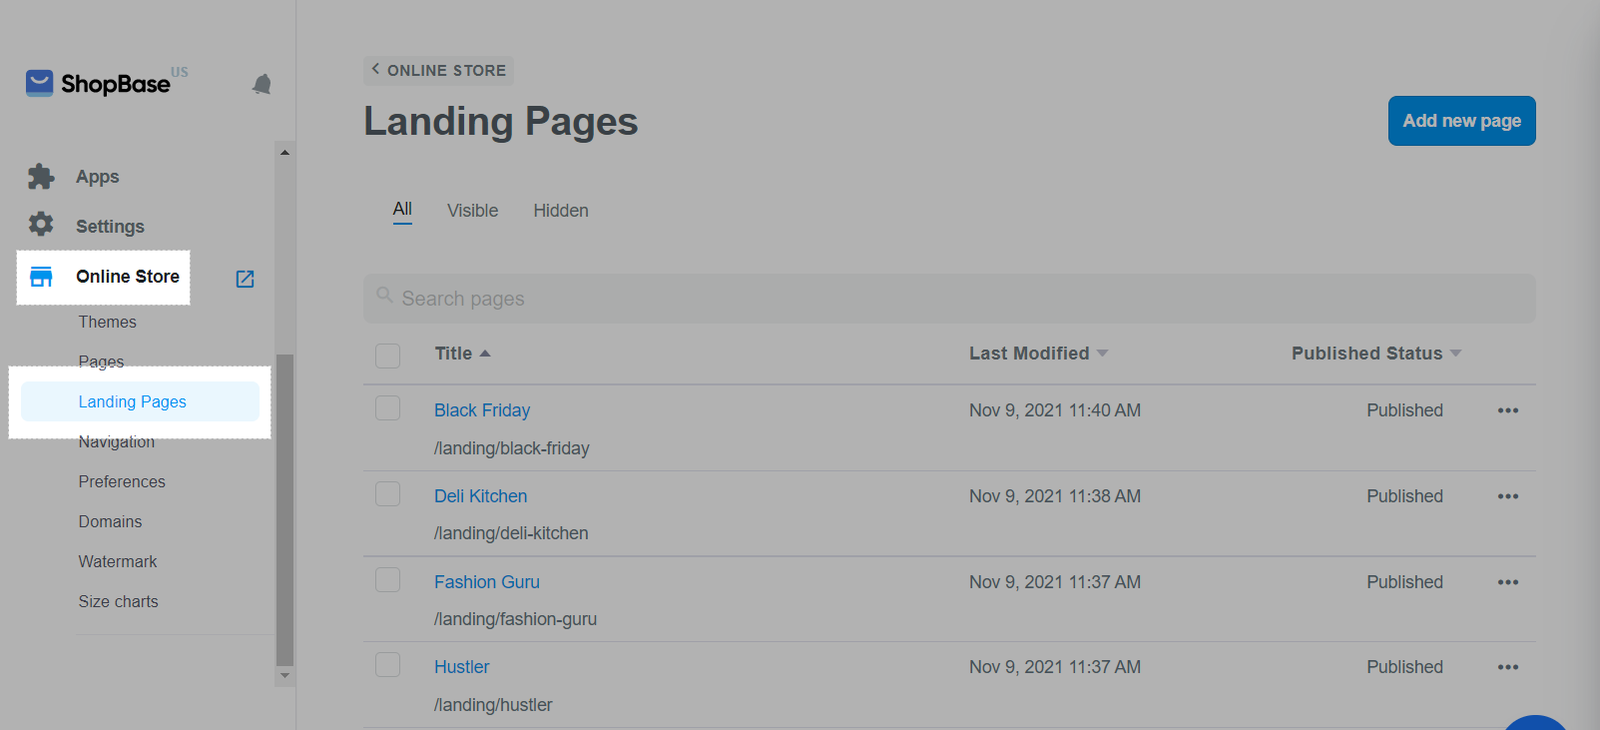Image resolution: width=1600 pixels, height=730 pixels.
Task: Click the Search pages input field
Action: click(x=948, y=299)
